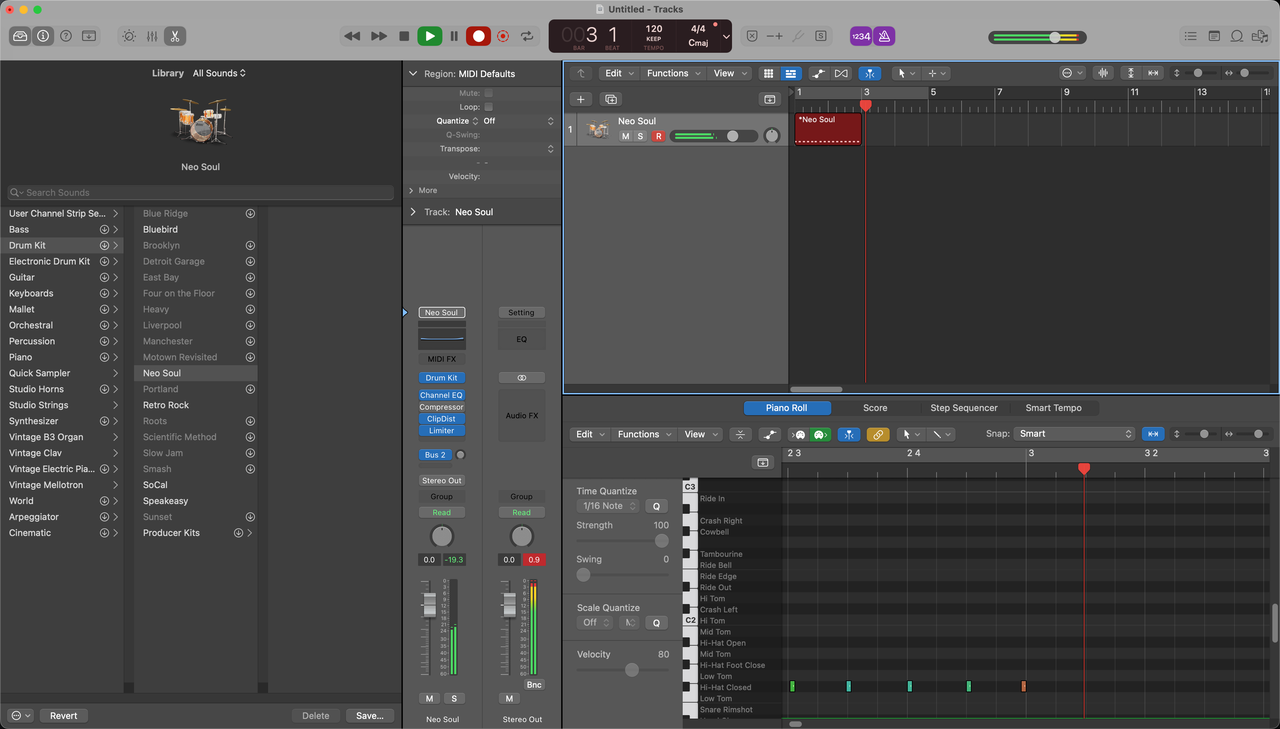
Task: Enable the metronome click icon
Action: 884,36
